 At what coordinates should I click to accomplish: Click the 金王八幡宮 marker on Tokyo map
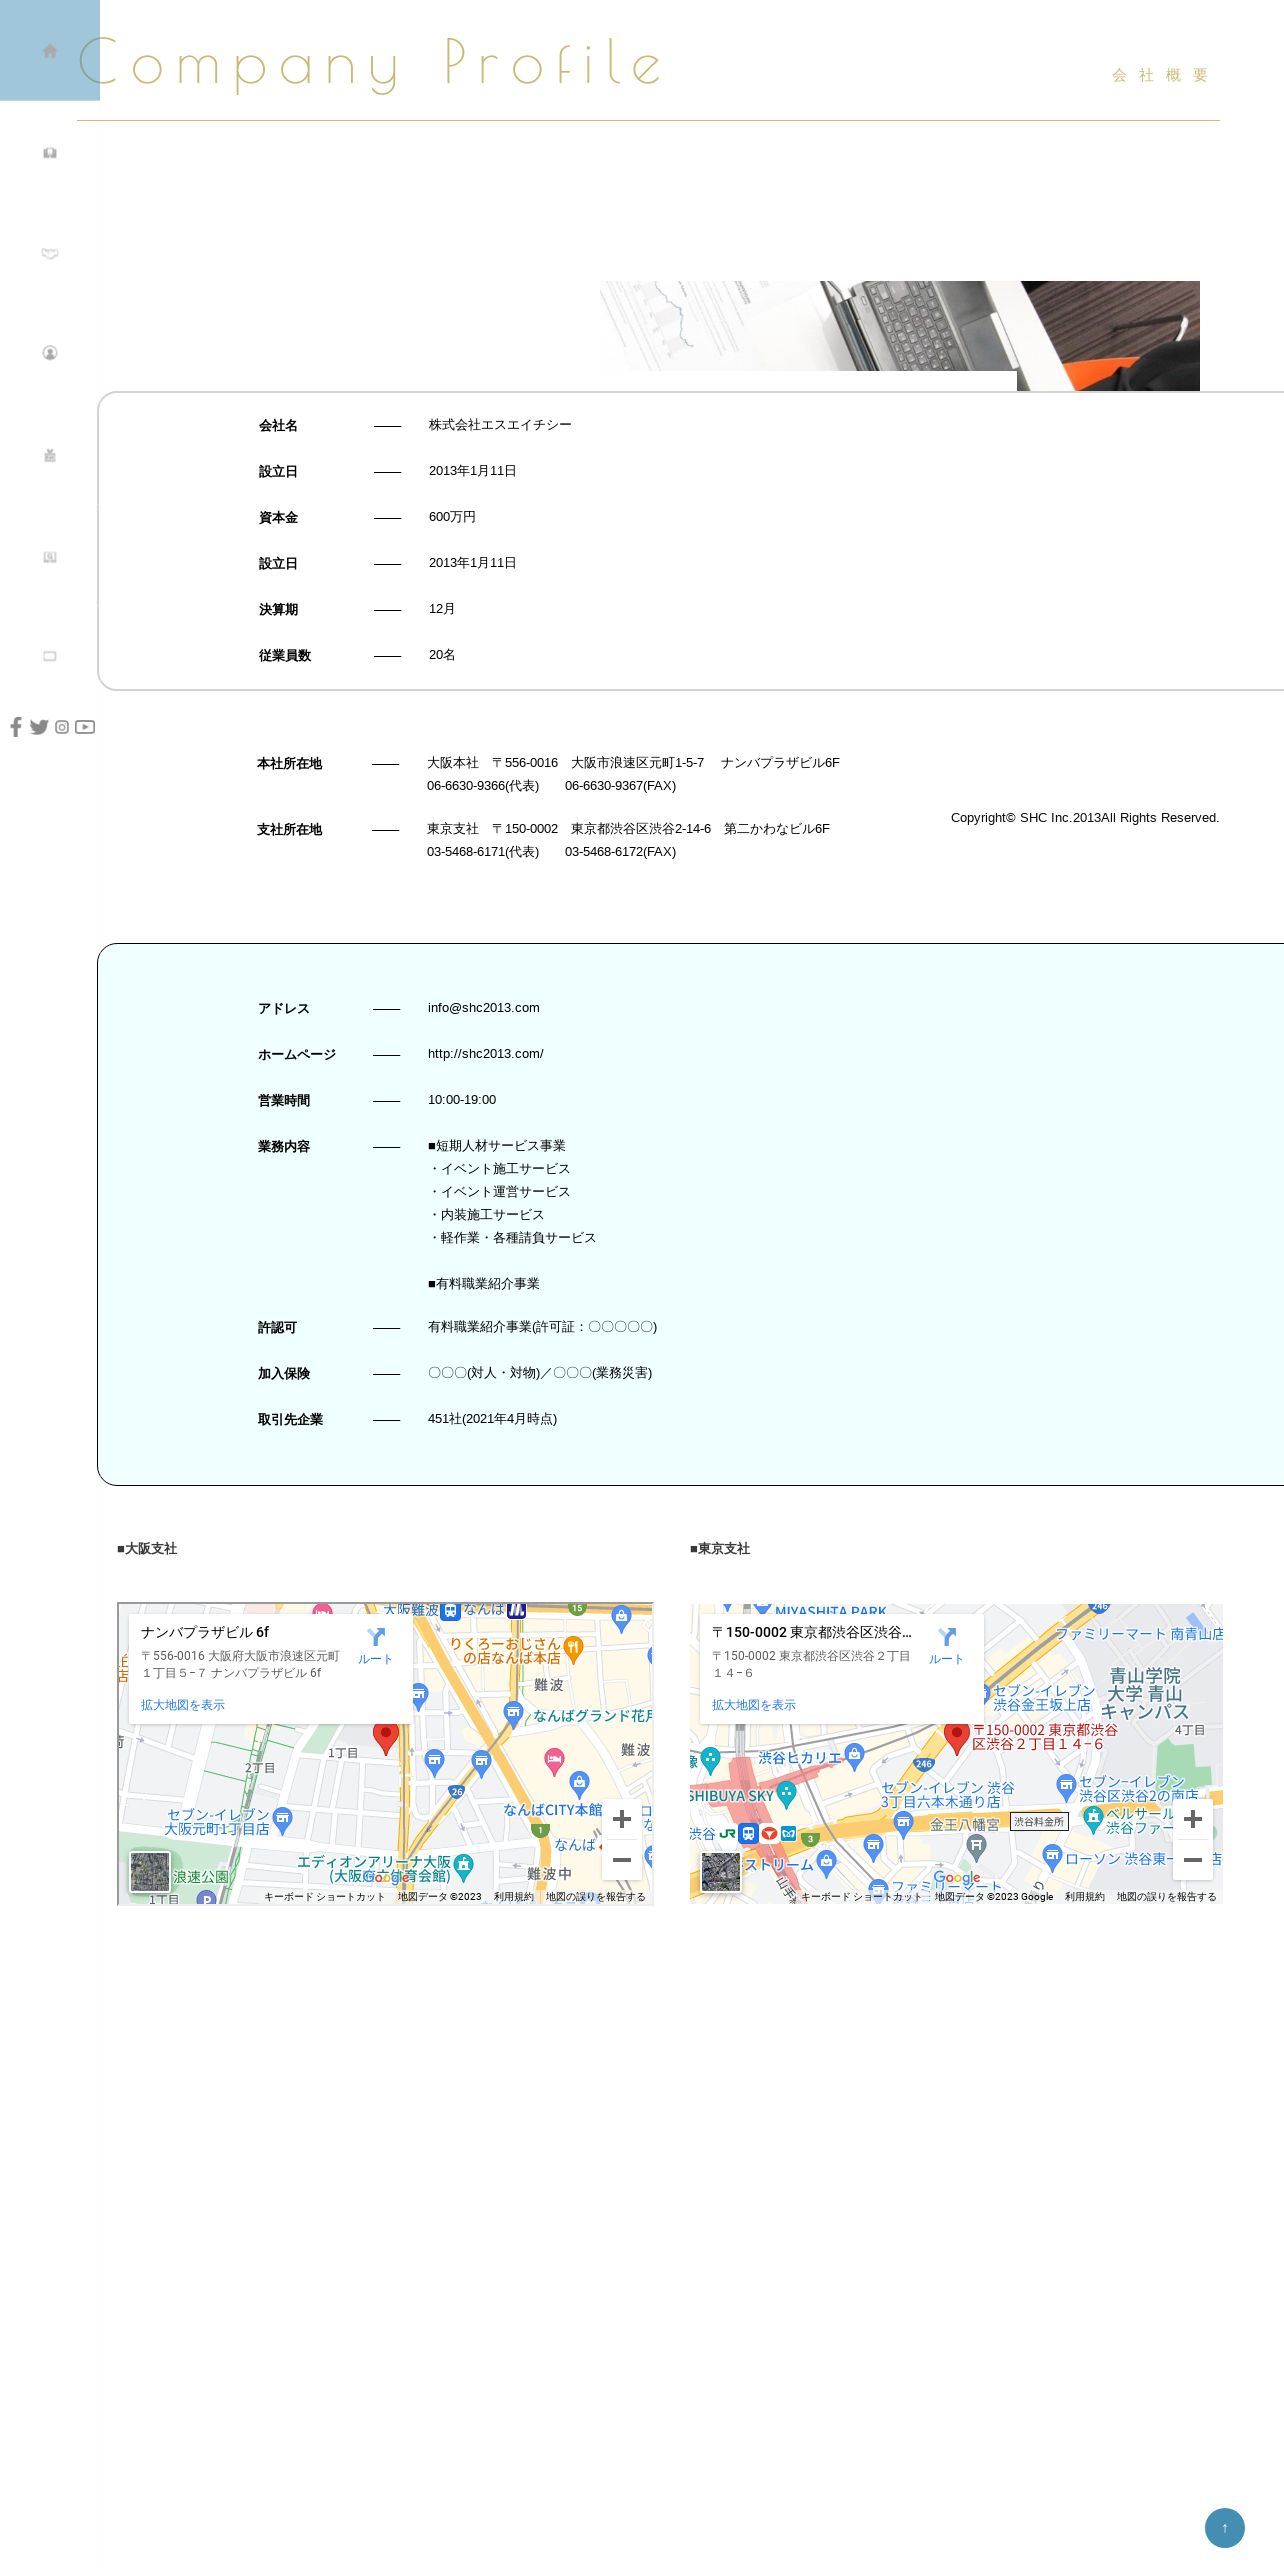coord(977,1846)
